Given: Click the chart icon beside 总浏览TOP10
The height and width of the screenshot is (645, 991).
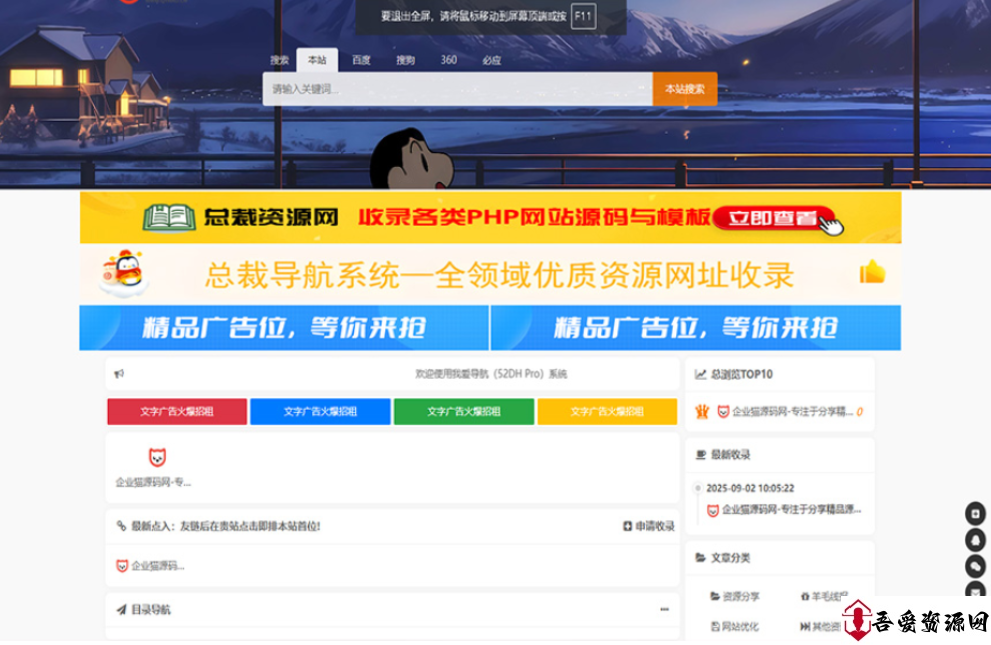Looking at the screenshot, I should [x=700, y=375].
